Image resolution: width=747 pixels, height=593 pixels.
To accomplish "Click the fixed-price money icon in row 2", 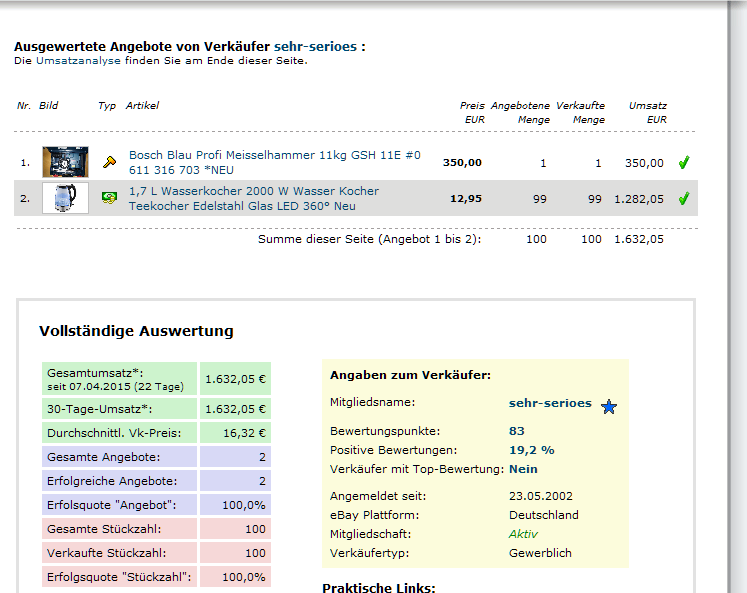I will pos(110,198).
